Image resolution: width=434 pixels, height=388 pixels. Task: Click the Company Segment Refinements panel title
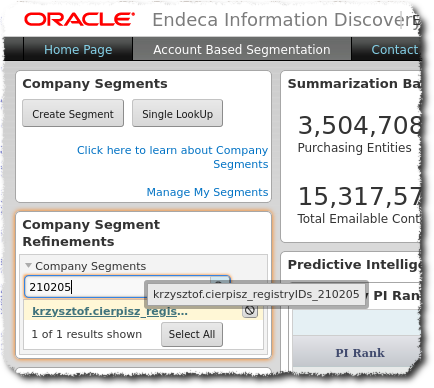[91, 233]
